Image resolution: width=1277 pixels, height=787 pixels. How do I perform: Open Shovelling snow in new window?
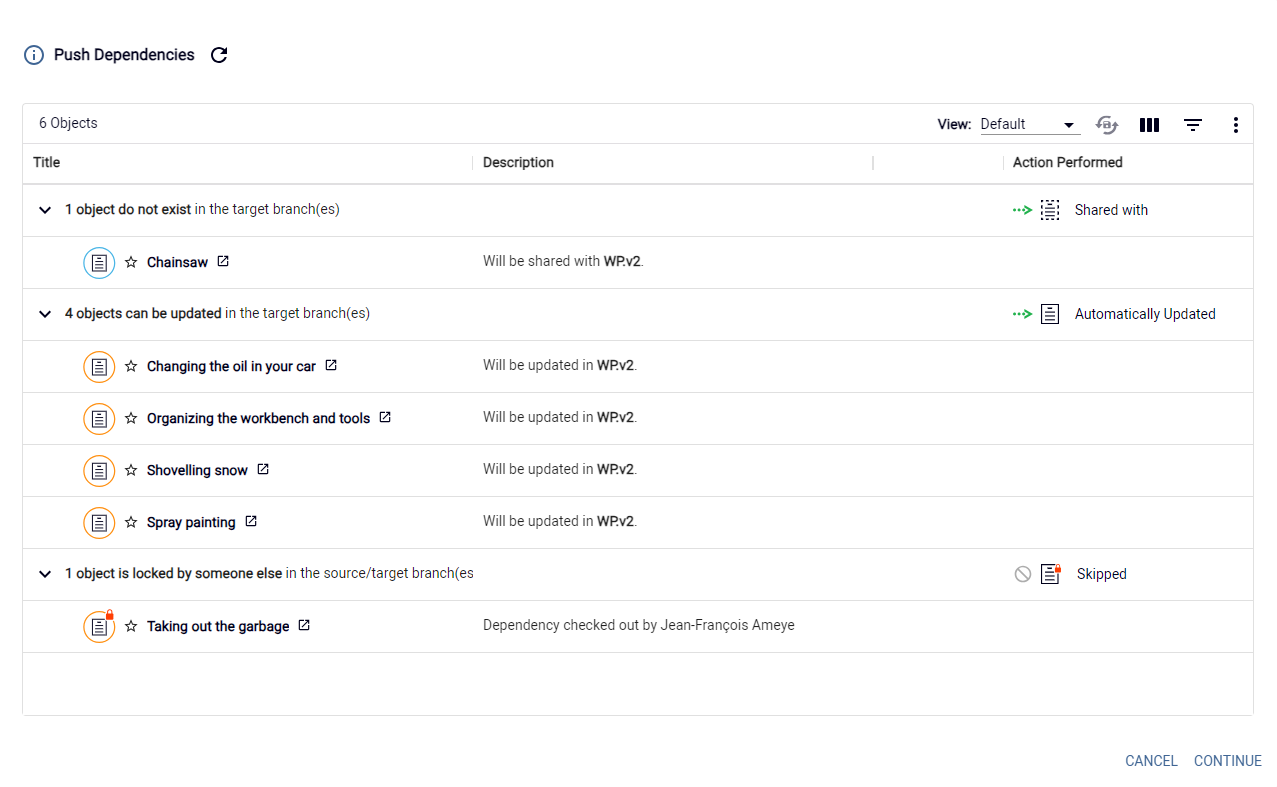pyautogui.click(x=263, y=469)
